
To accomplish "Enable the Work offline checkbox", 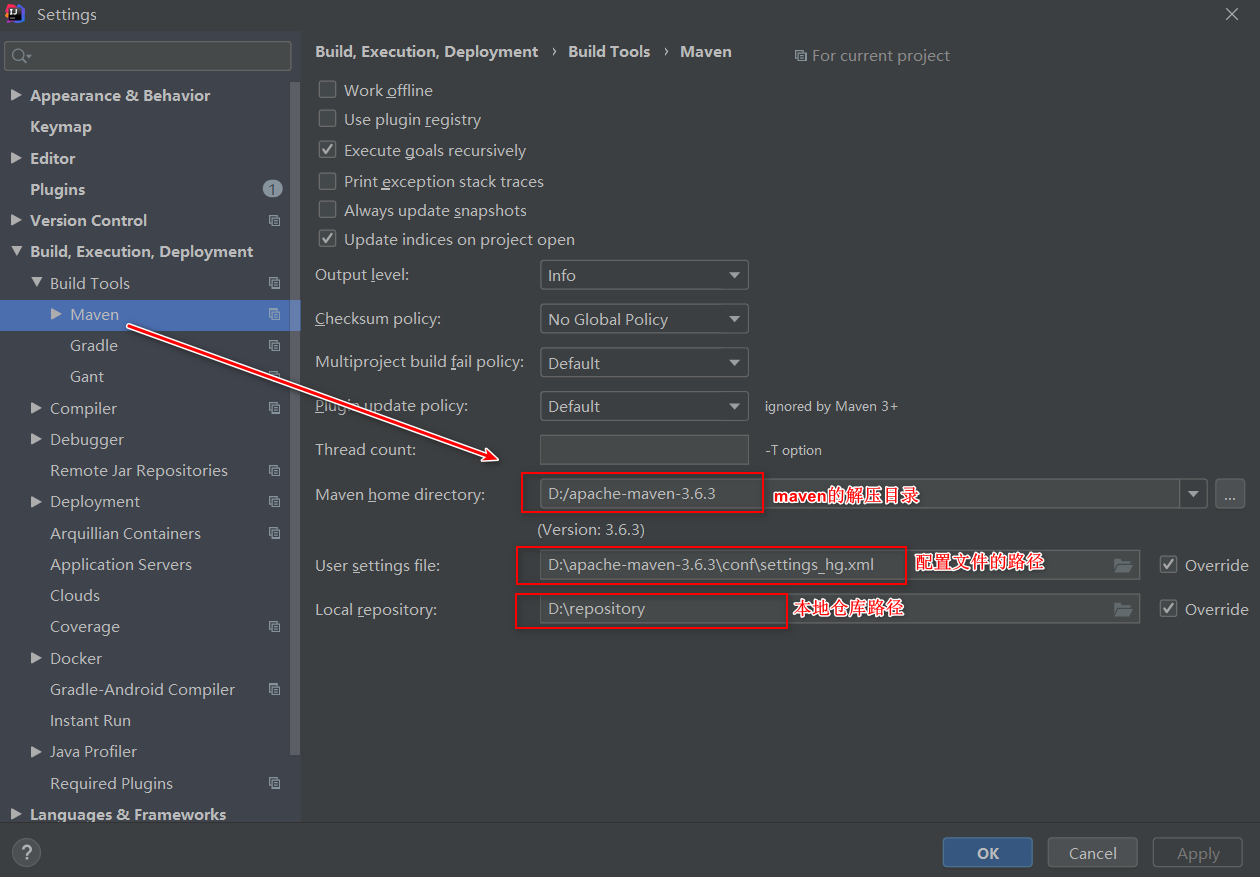I will tap(327, 90).
